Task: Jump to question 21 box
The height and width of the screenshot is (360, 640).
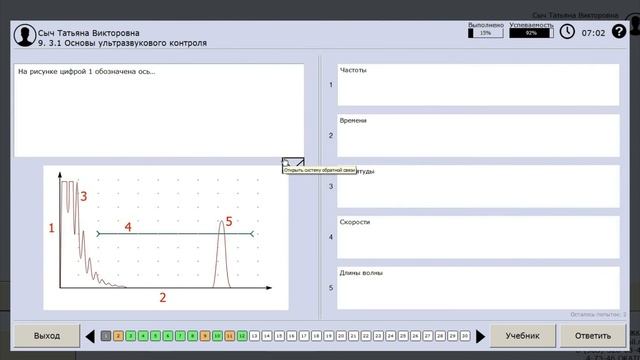Action: 353,336
